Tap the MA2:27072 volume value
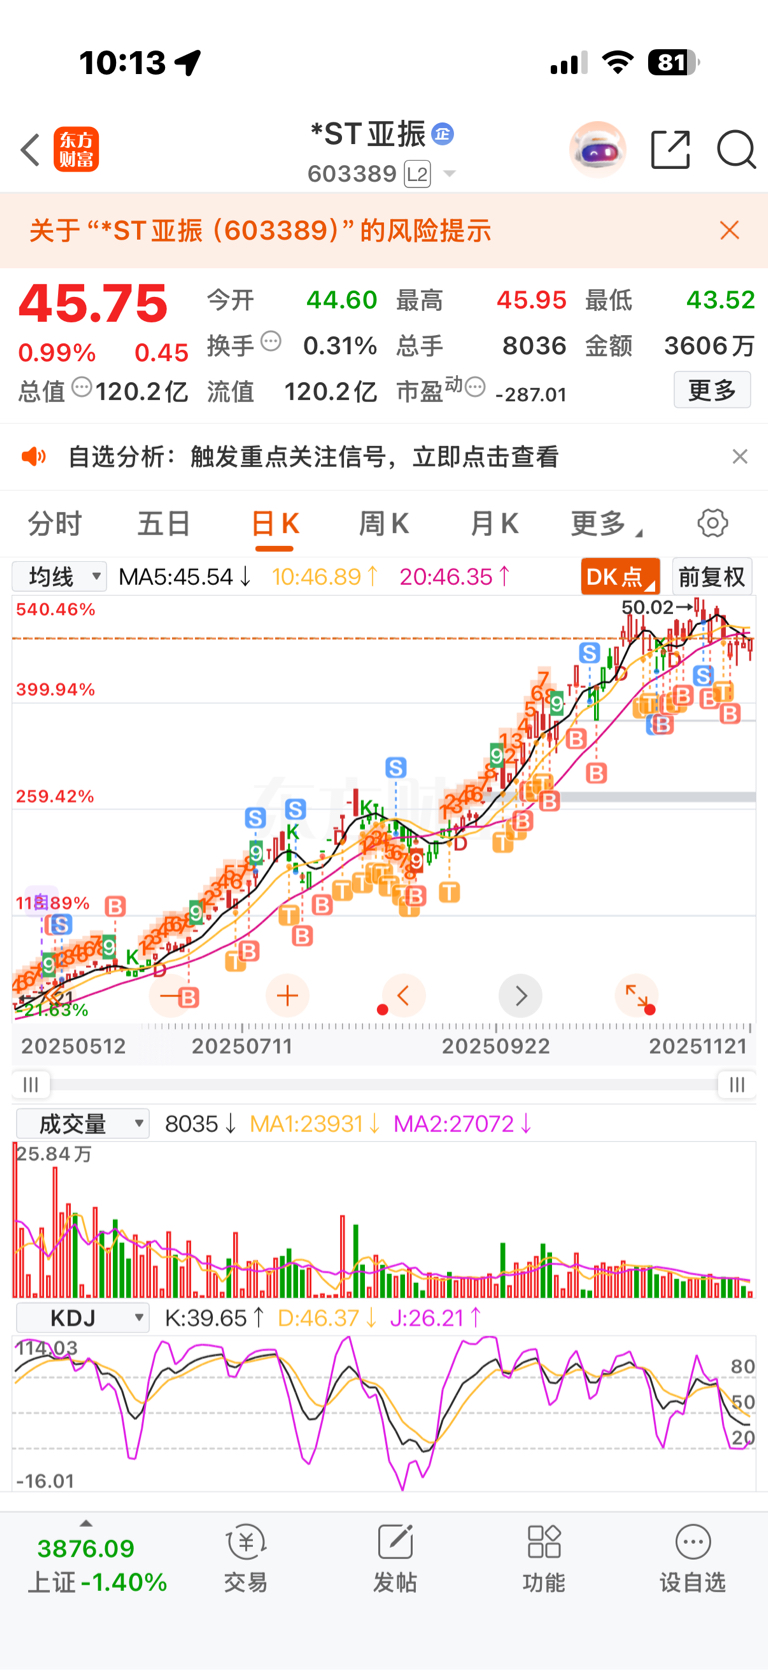 pos(462,1124)
